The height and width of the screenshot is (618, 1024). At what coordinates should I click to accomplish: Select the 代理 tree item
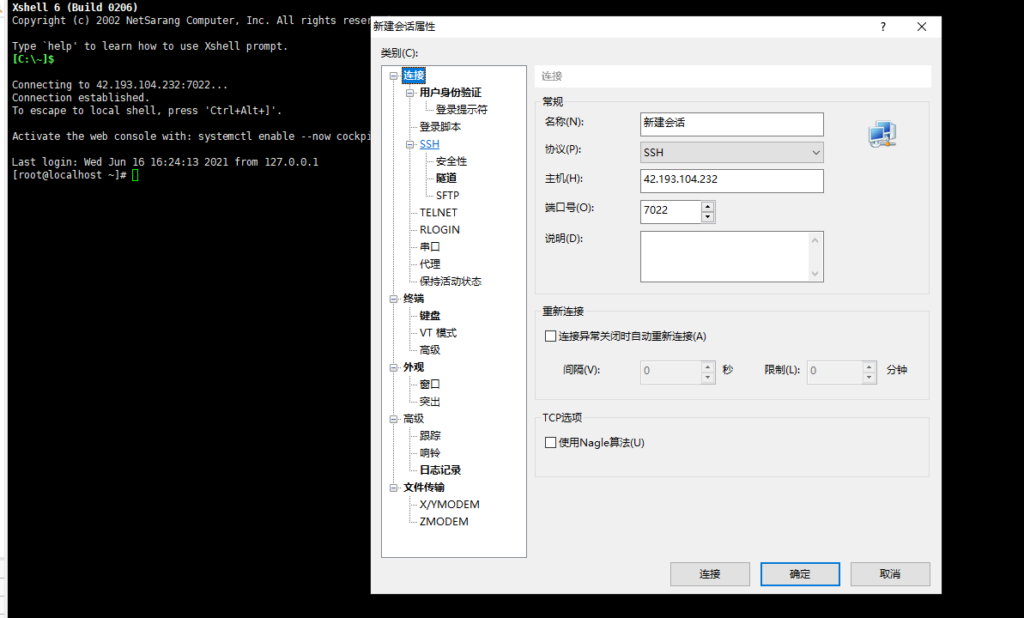pyautogui.click(x=430, y=264)
